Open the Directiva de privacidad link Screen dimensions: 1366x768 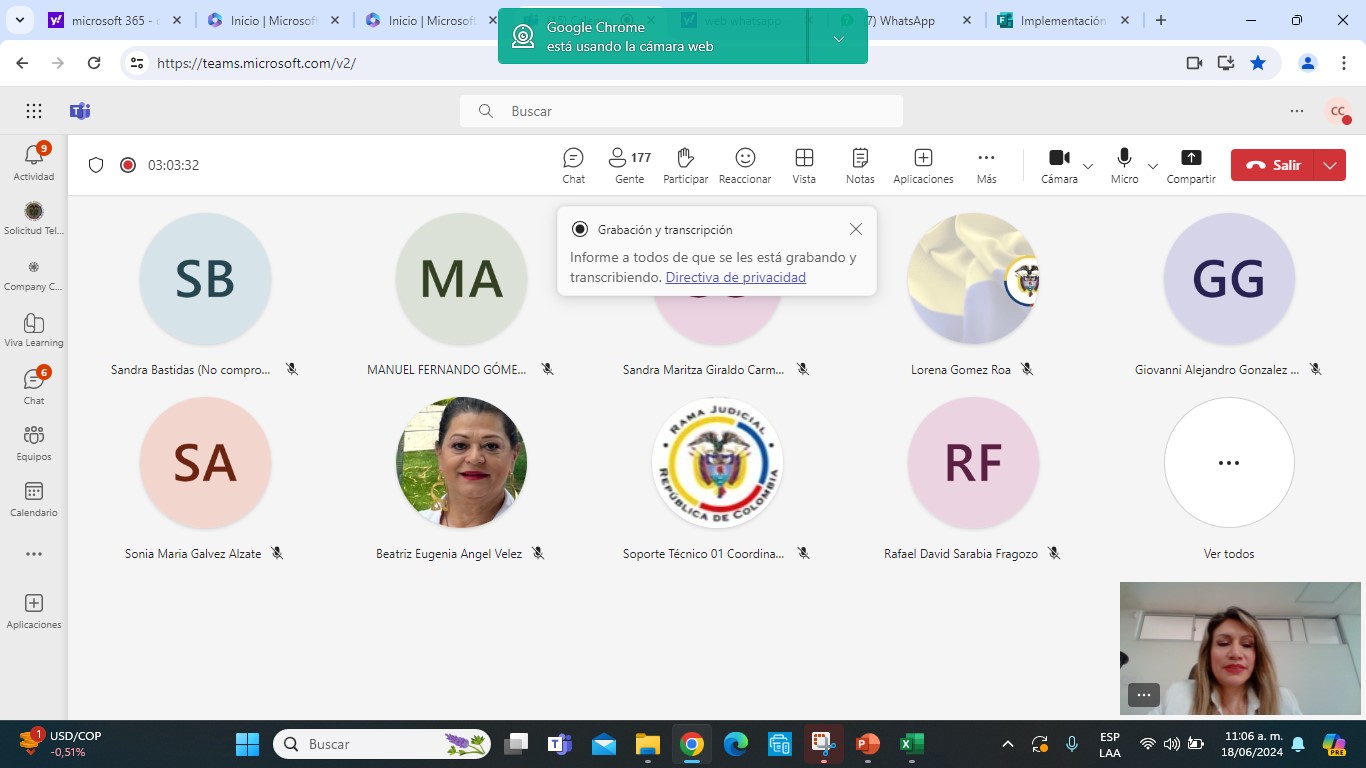pyautogui.click(x=735, y=277)
